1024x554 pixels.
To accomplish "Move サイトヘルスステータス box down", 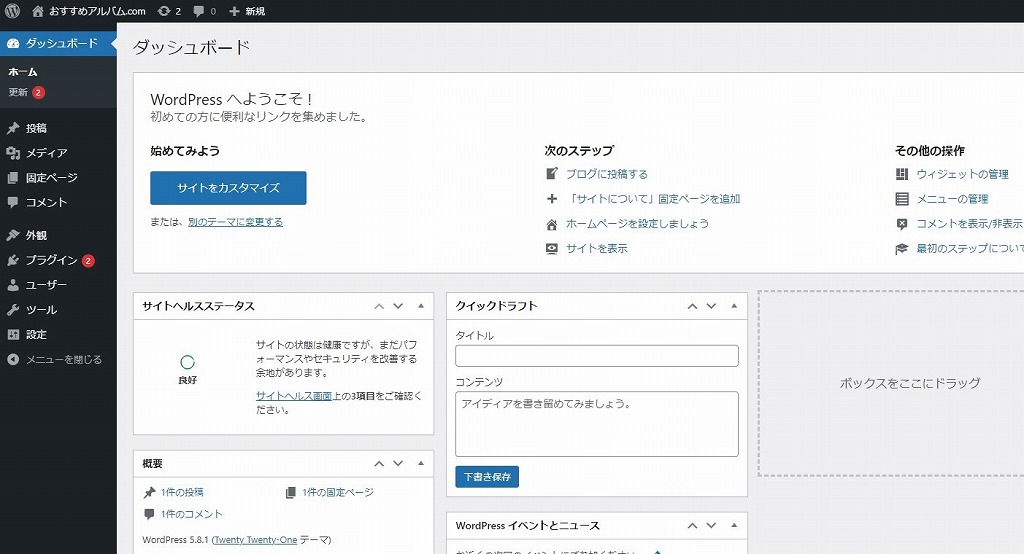I will (x=398, y=306).
